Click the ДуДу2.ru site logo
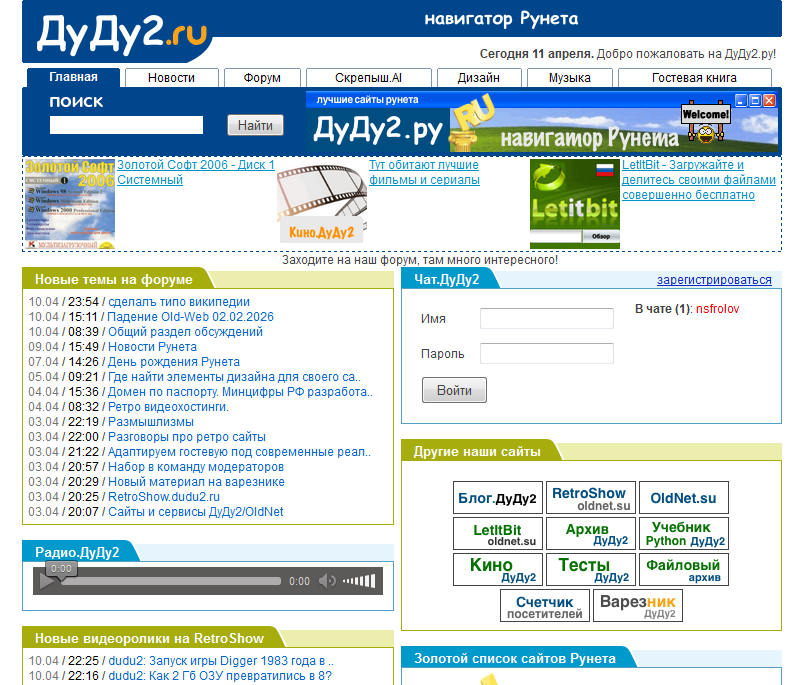802x685 pixels. (x=122, y=33)
